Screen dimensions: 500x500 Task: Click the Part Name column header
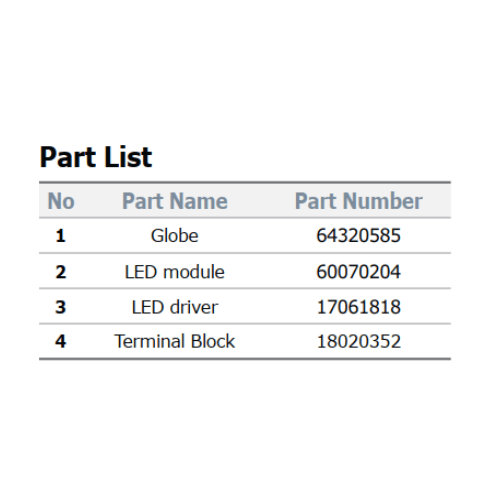pyautogui.click(x=175, y=201)
